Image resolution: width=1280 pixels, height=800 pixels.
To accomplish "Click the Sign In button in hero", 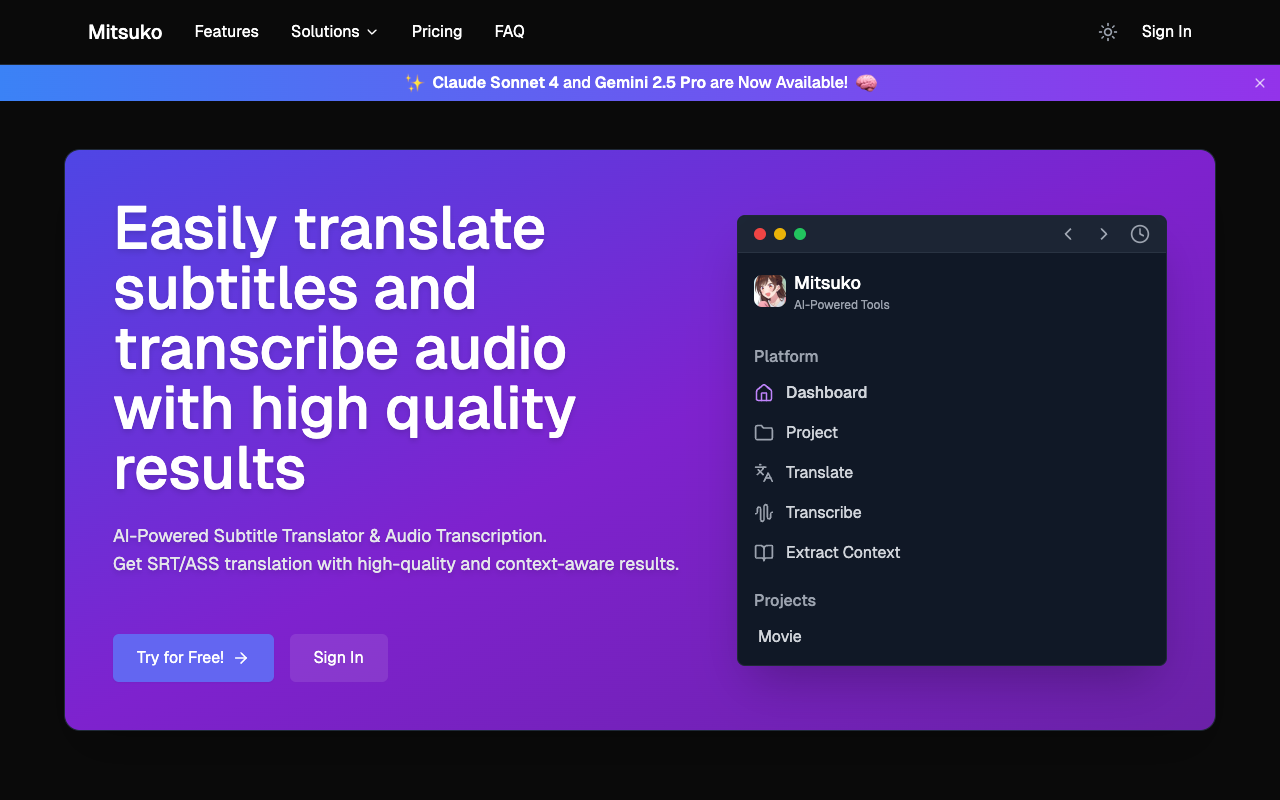I will (339, 658).
